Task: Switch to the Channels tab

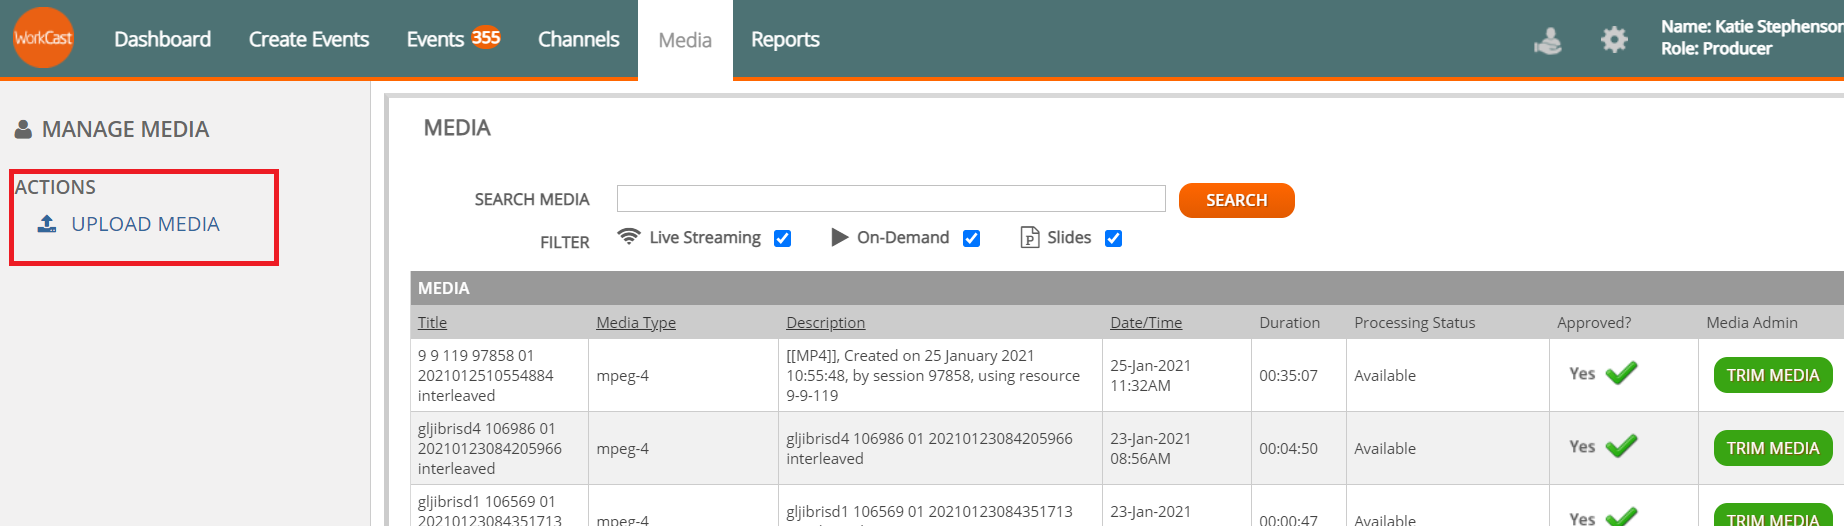Action: pyautogui.click(x=579, y=39)
